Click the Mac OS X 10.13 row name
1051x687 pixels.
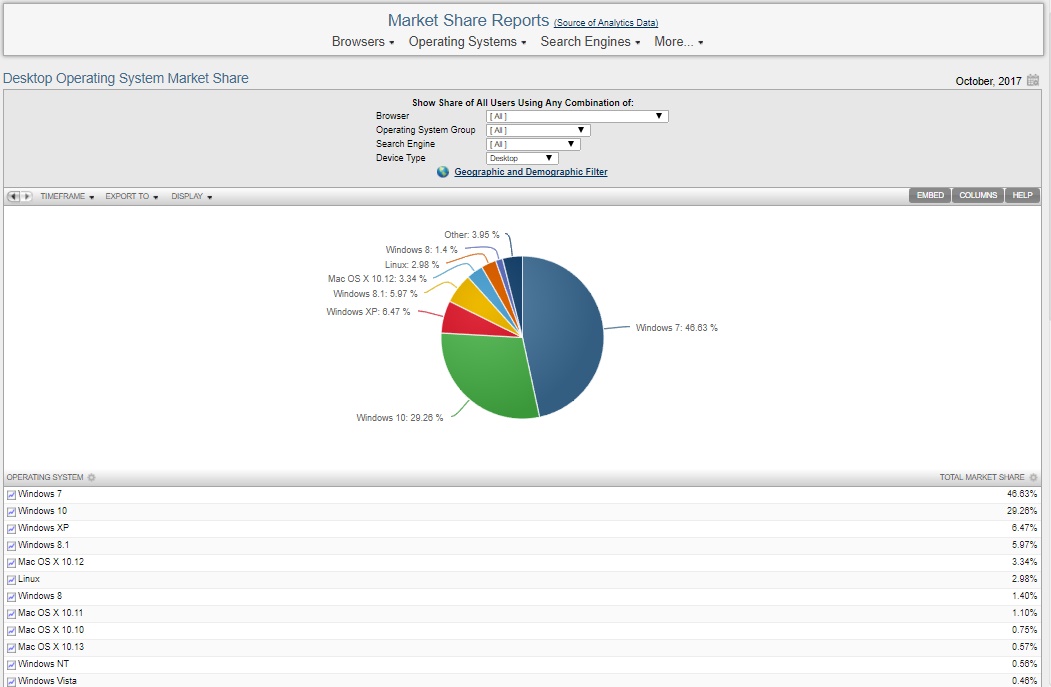(x=51, y=647)
